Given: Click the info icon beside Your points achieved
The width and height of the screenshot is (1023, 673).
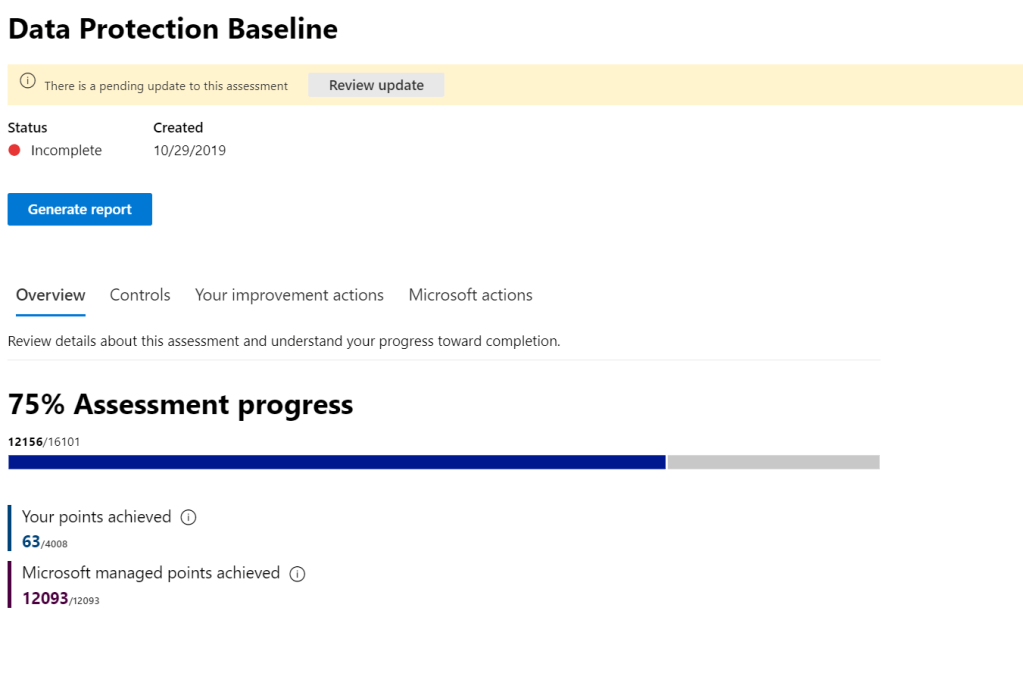Looking at the screenshot, I should (189, 517).
